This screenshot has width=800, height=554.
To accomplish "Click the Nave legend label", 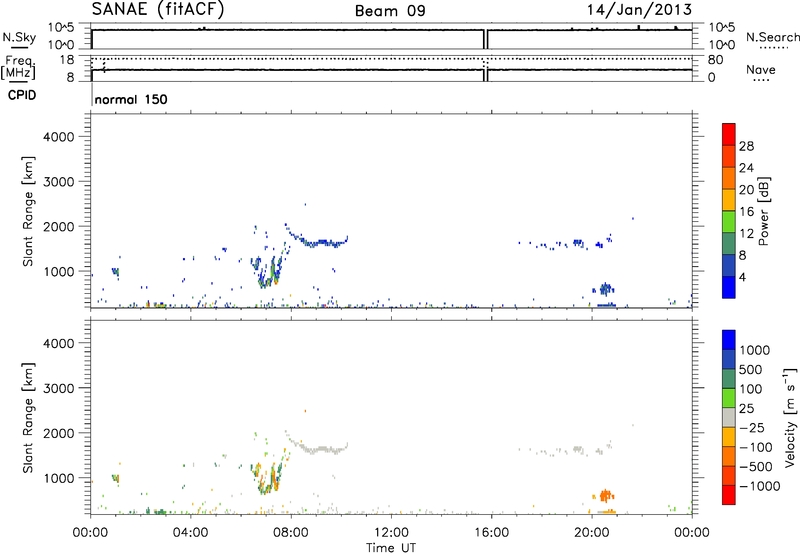I will pyautogui.click(x=761, y=70).
